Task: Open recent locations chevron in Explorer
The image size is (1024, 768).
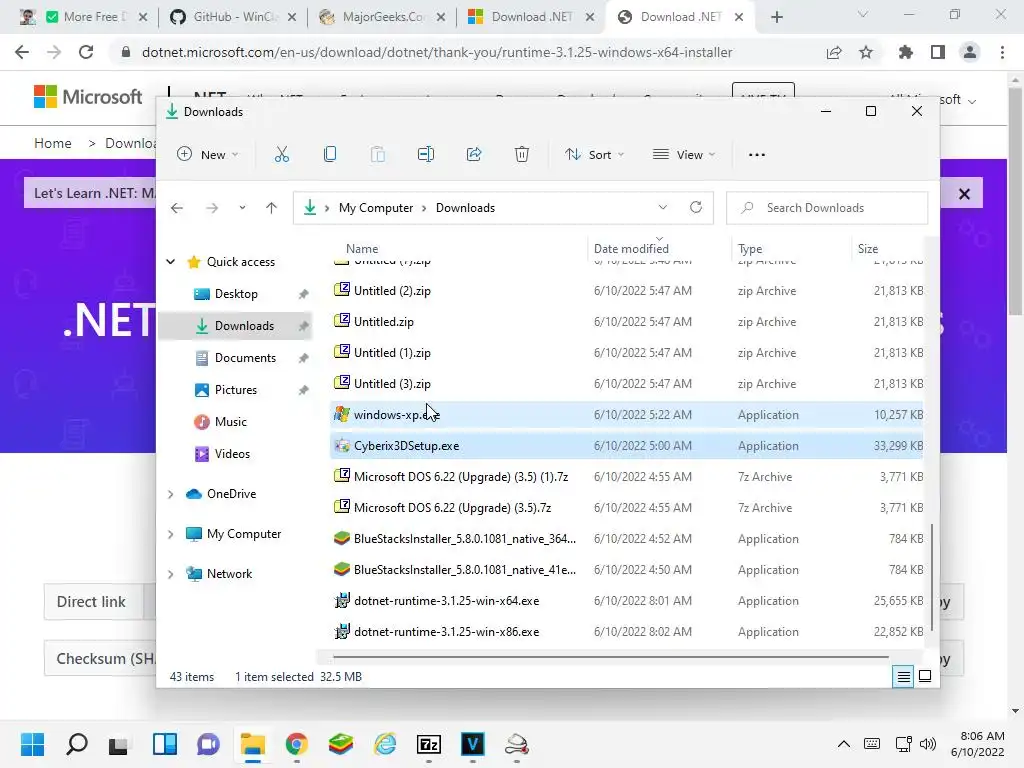Action: [x=242, y=208]
